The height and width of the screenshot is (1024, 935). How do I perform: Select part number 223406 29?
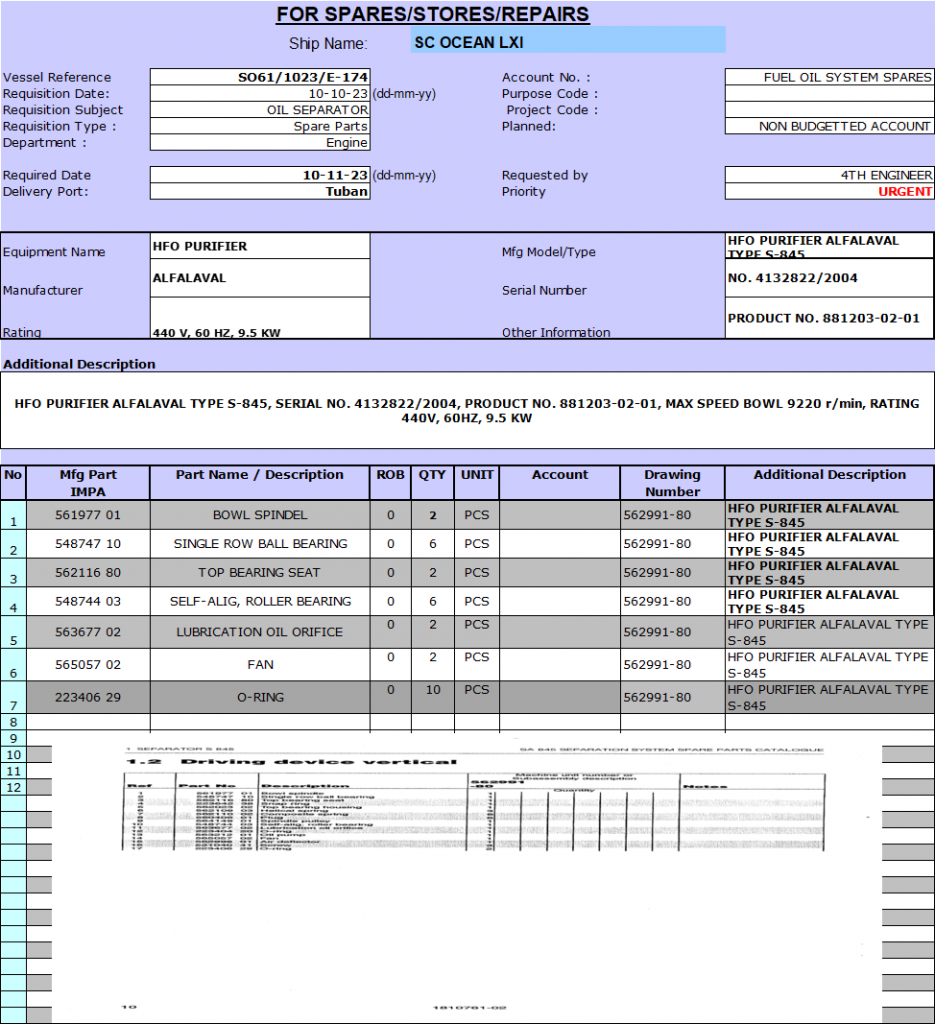click(x=87, y=697)
